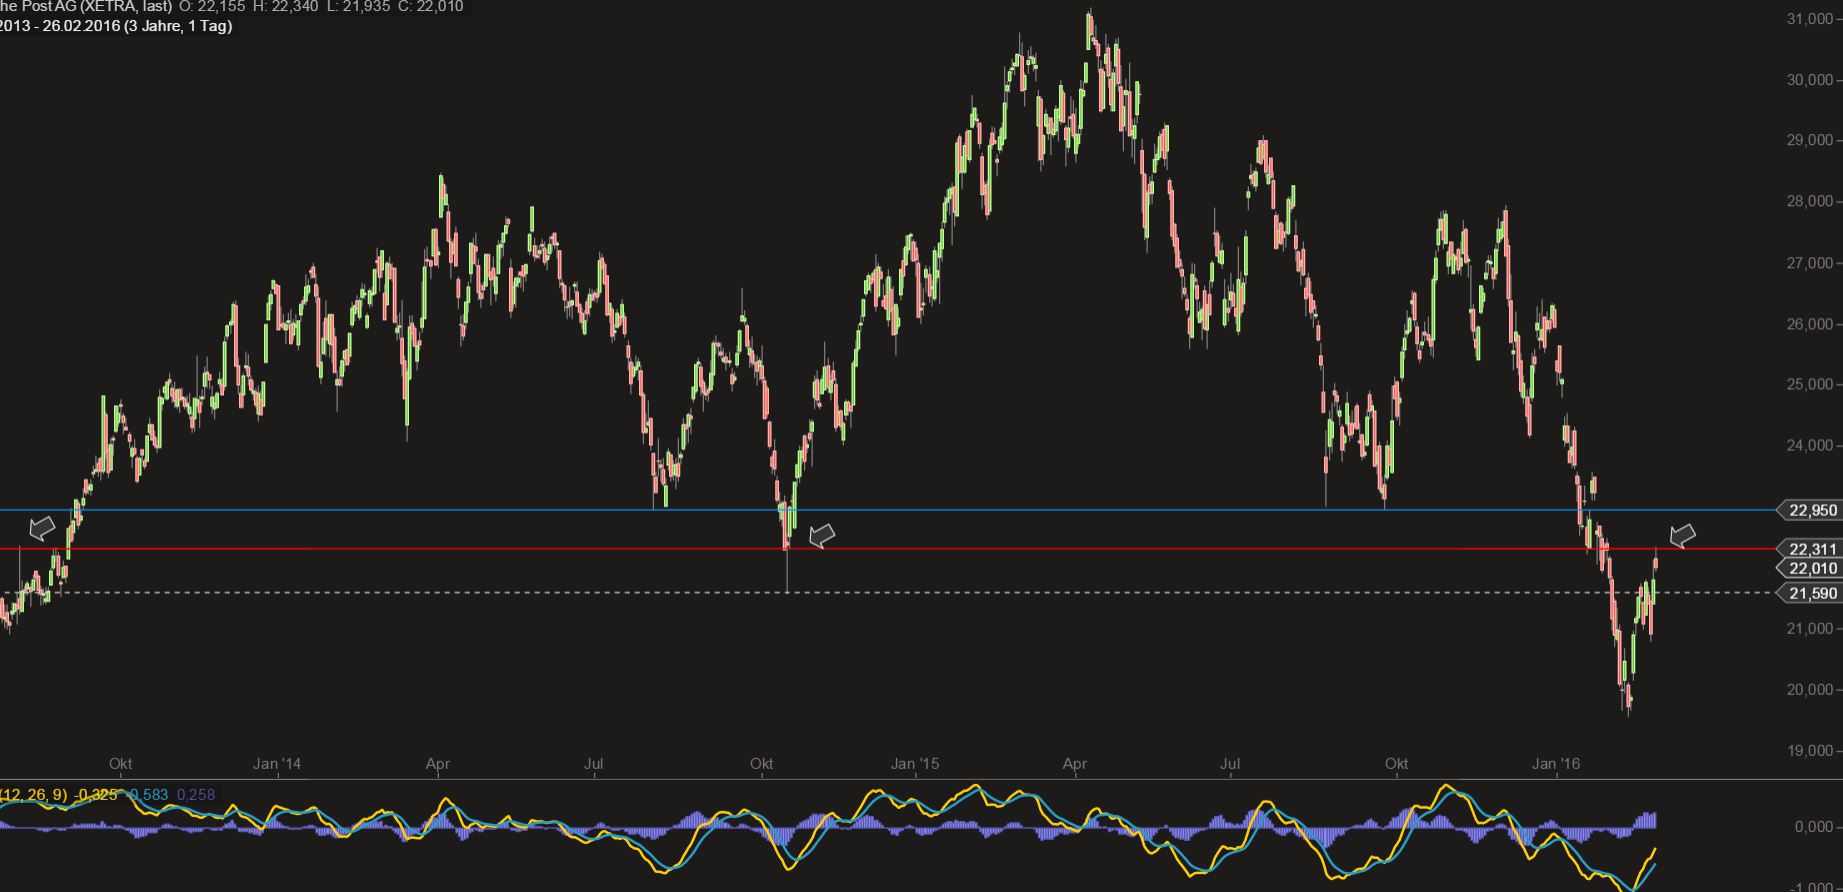Click the blue MACD value 0,583
The image size is (1843, 892).
[147, 795]
